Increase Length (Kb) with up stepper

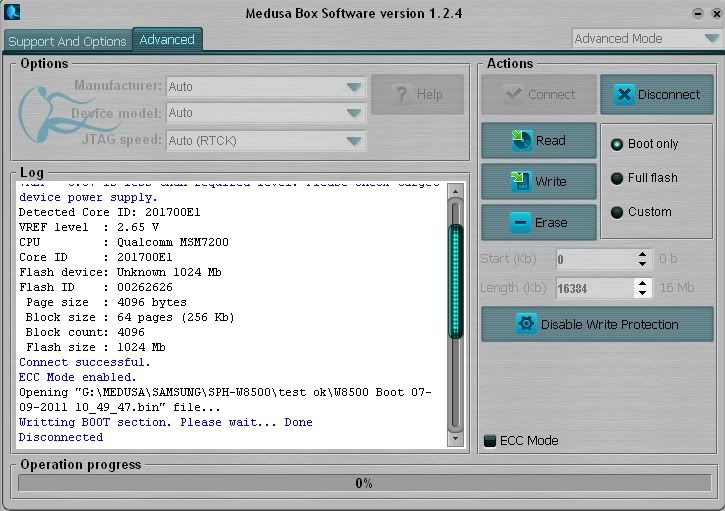[x=642, y=283]
